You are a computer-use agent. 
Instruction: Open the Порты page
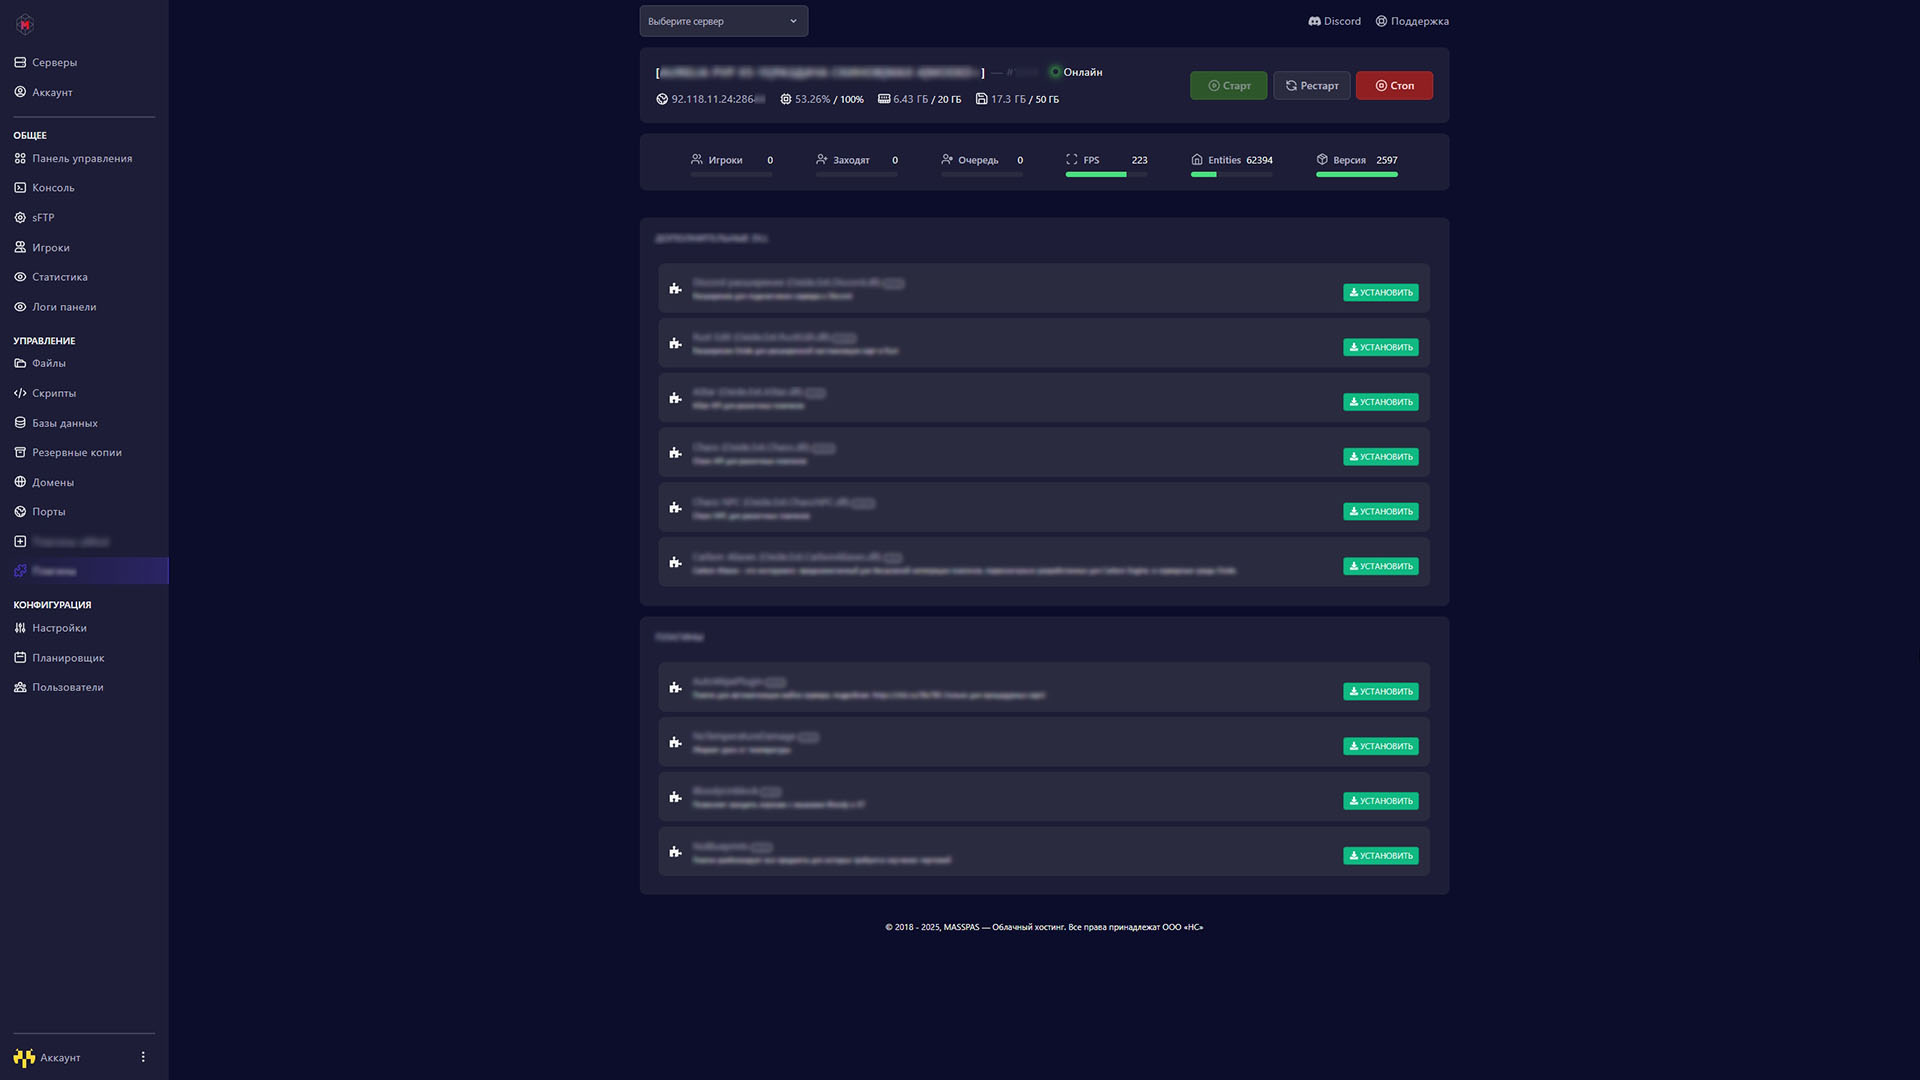coord(48,511)
